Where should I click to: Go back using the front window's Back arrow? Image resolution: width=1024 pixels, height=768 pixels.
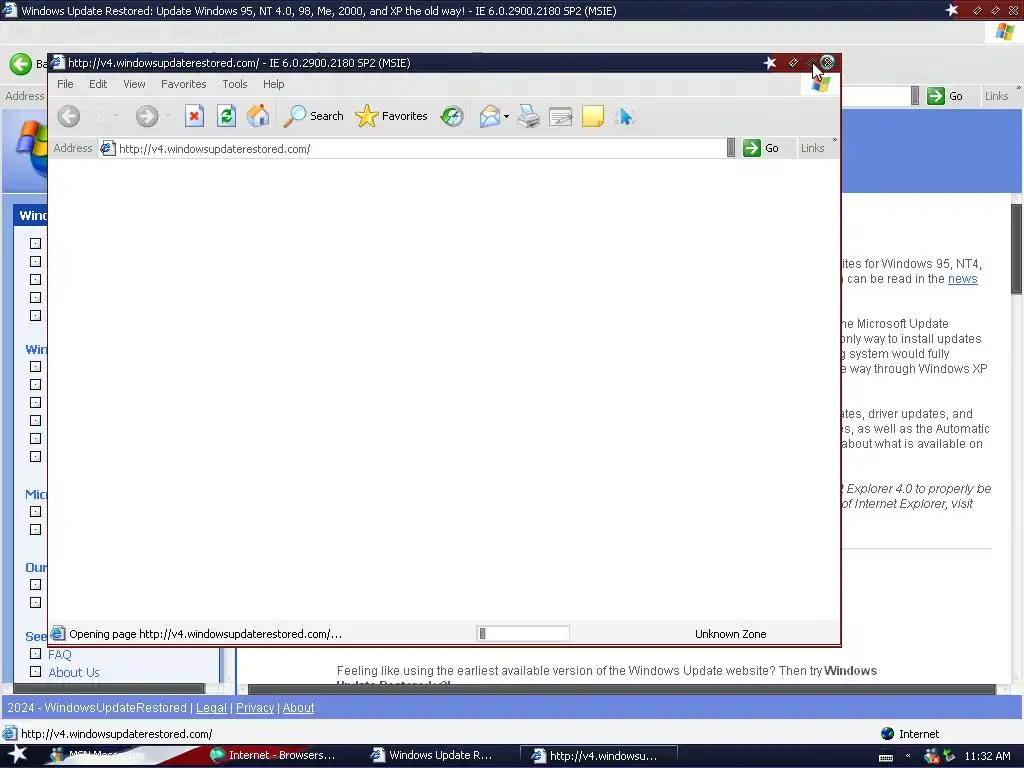69,116
